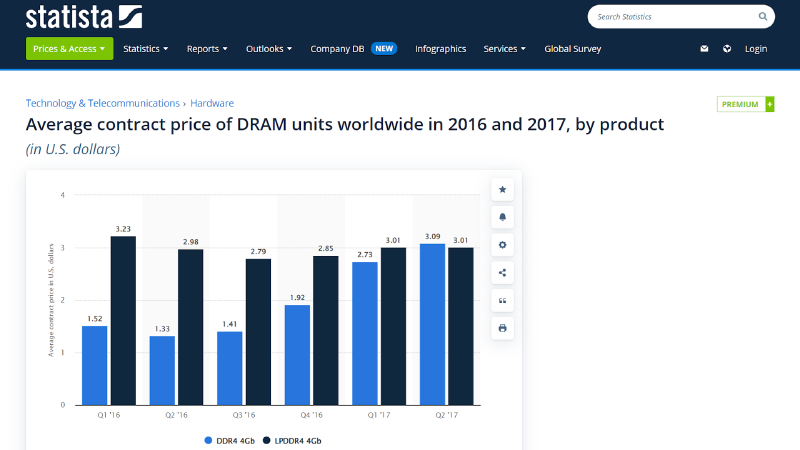
Task: Expand the Prices & Access dropdown
Action: click(x=69, y=49)
